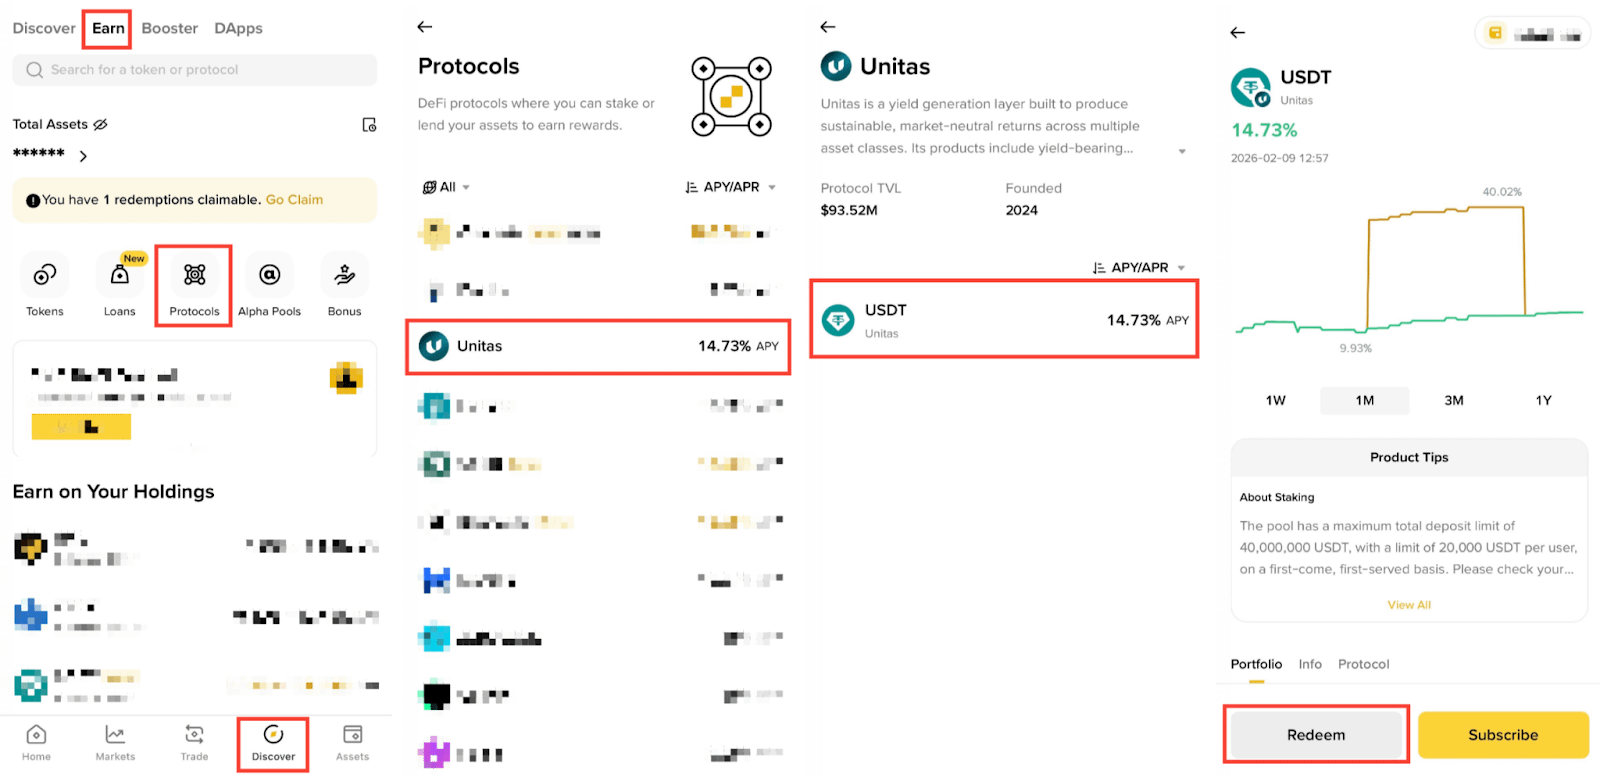Open the Tokens icon in Earn
The height and width of the screenshot is (778, 1600).
click(x=44, y=275)
